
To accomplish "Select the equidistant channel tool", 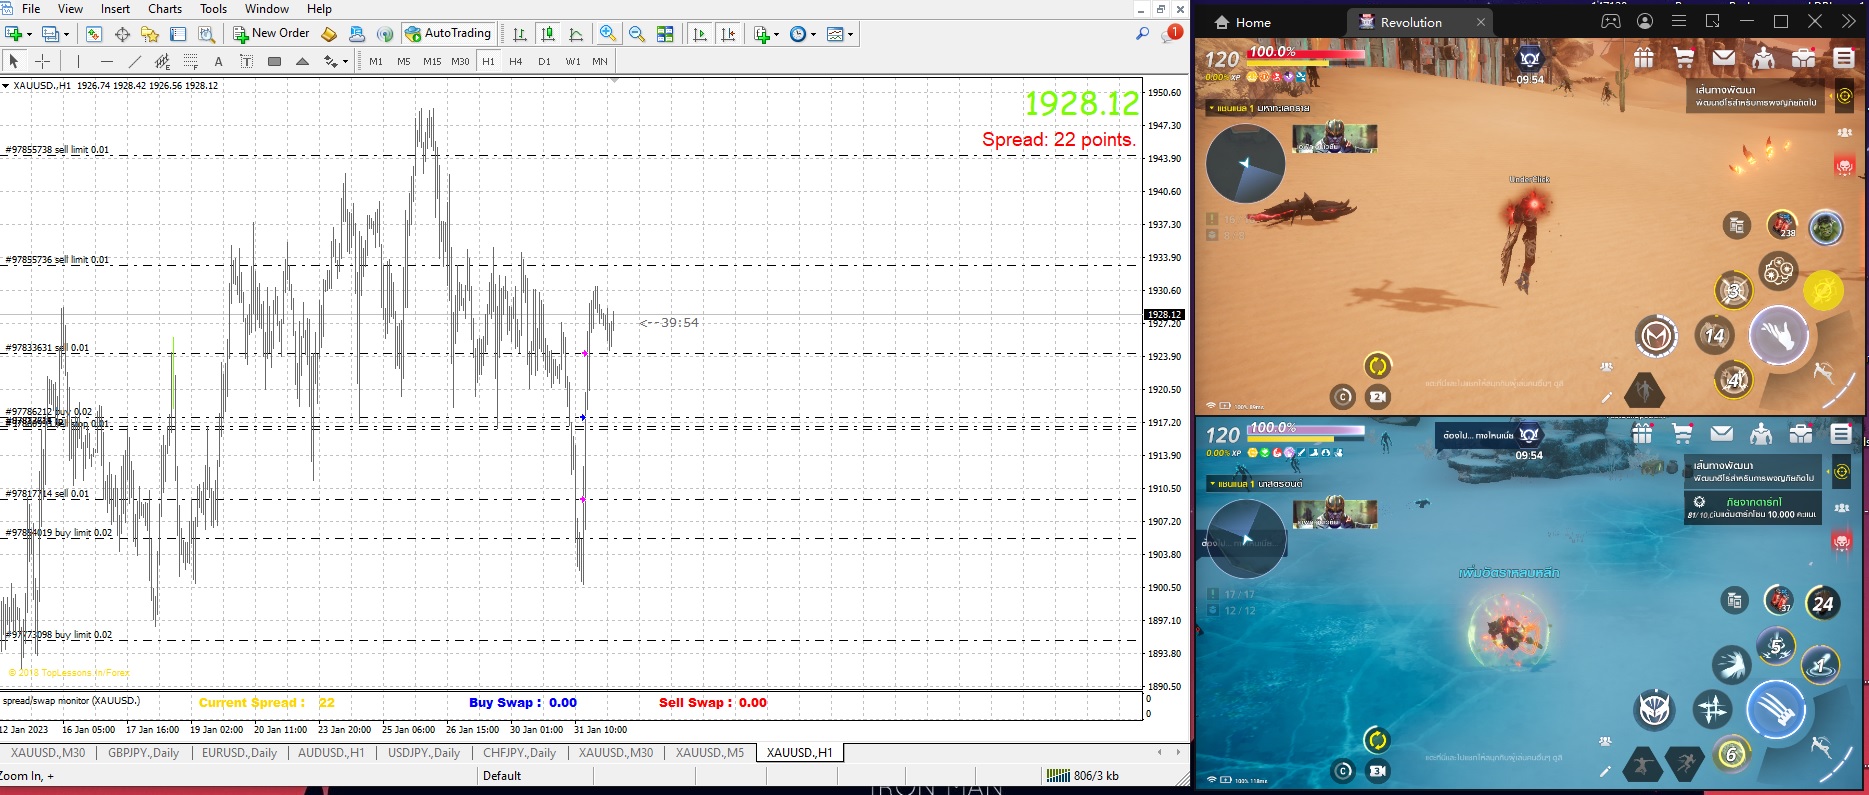I will 163,61.
